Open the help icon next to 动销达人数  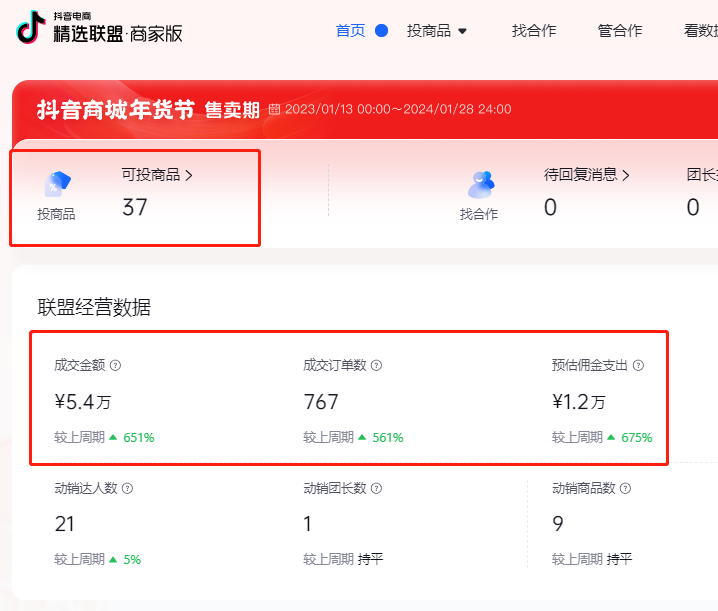(x=127, y=489)
